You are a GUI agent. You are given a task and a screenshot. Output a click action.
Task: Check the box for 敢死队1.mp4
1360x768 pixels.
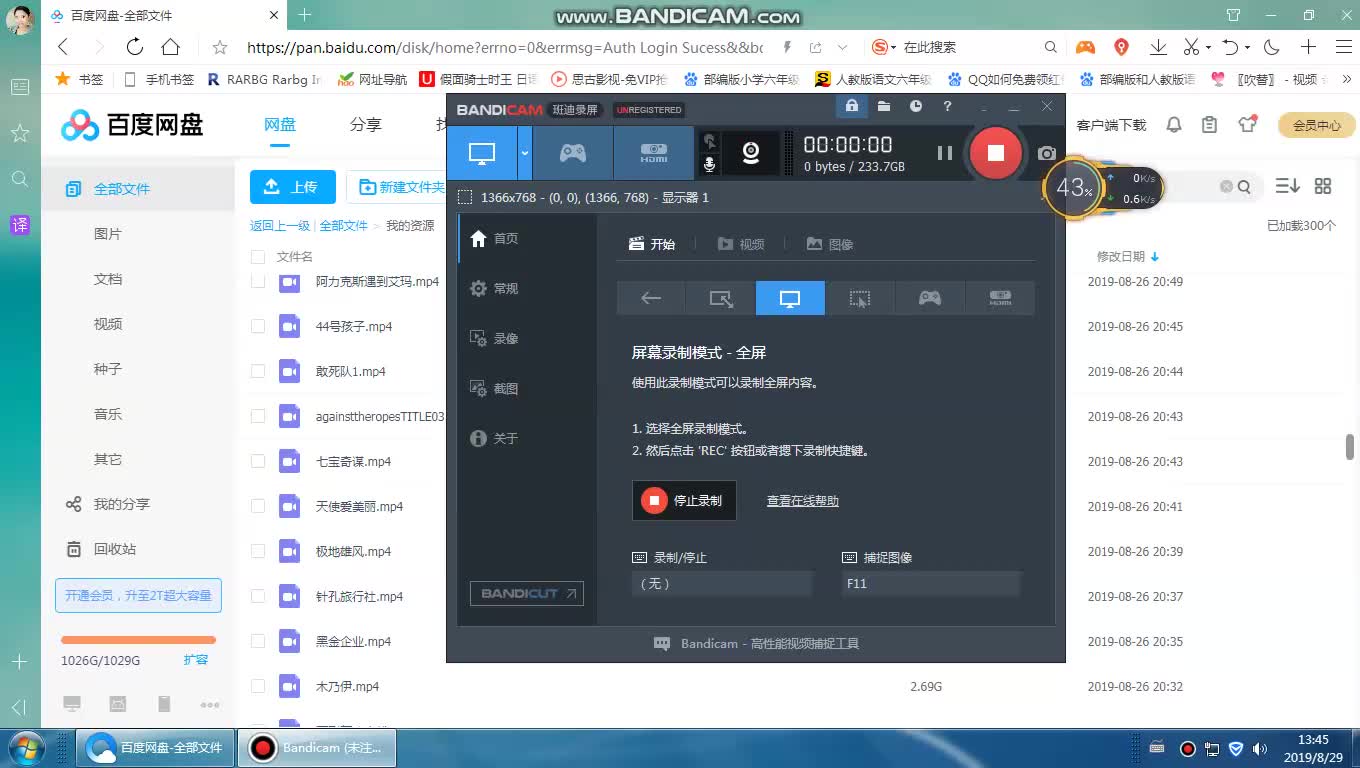(x=258, y=371)
